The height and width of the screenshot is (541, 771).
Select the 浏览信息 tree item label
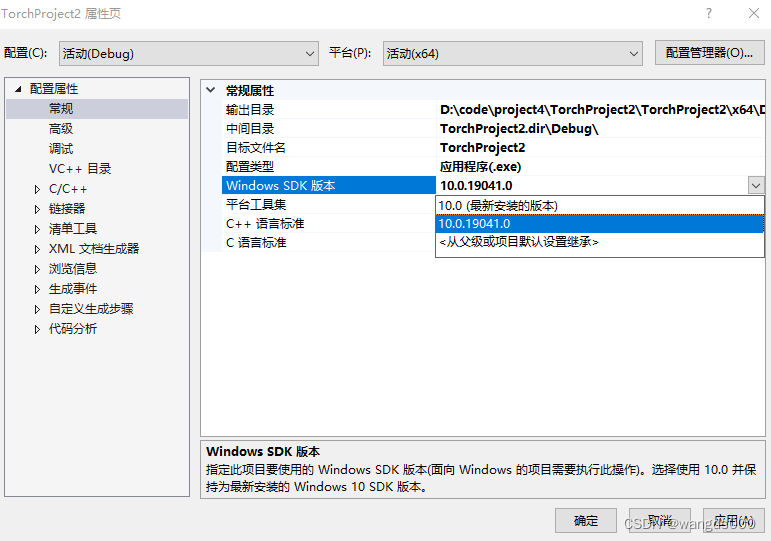click(x=73, y=269)
